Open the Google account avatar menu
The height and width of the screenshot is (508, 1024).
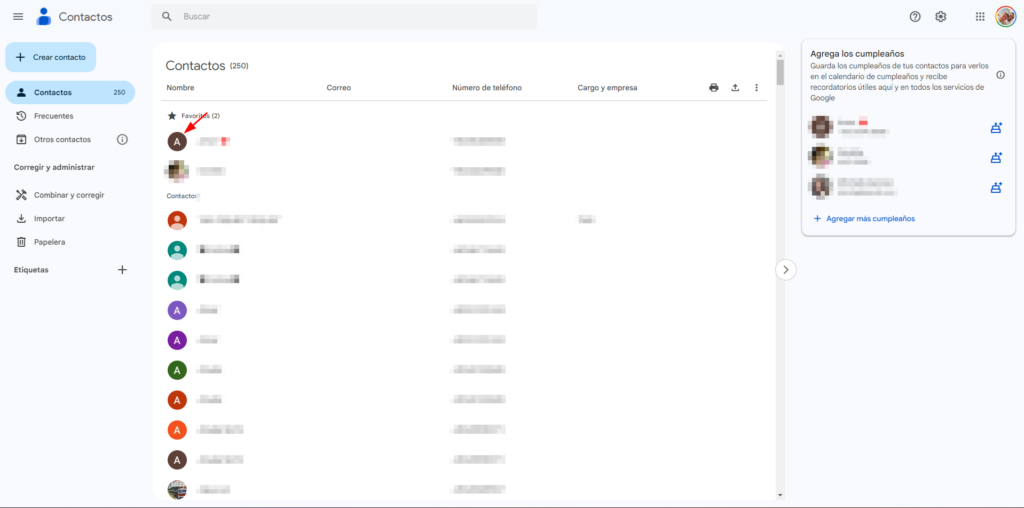coord(1005,17)
